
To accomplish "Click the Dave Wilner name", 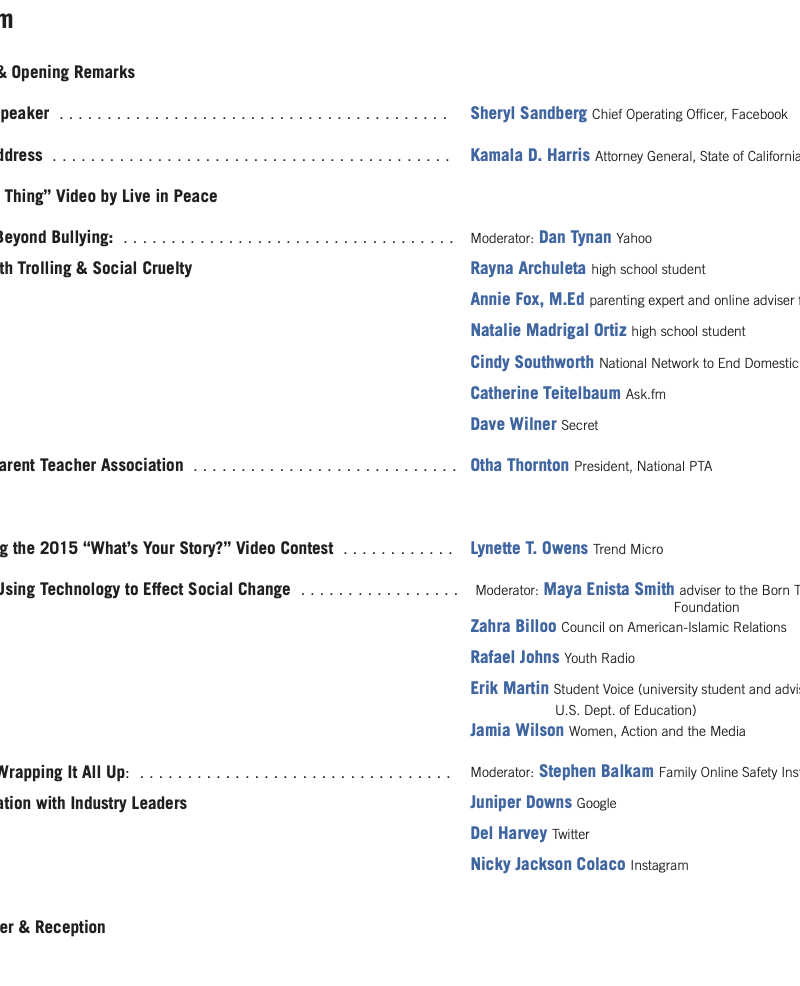I will [513, 425].
